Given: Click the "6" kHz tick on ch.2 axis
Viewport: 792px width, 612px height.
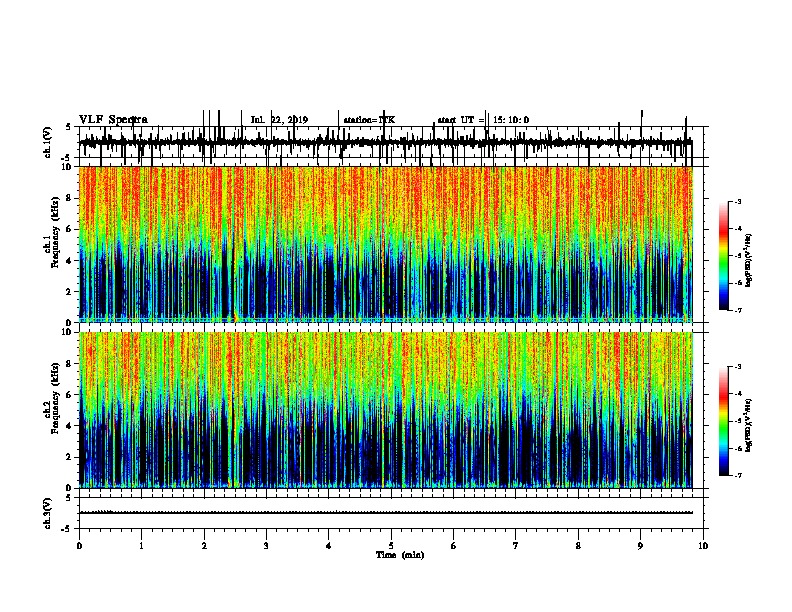Looking at the screenshot, I should (x=70, y=394).
